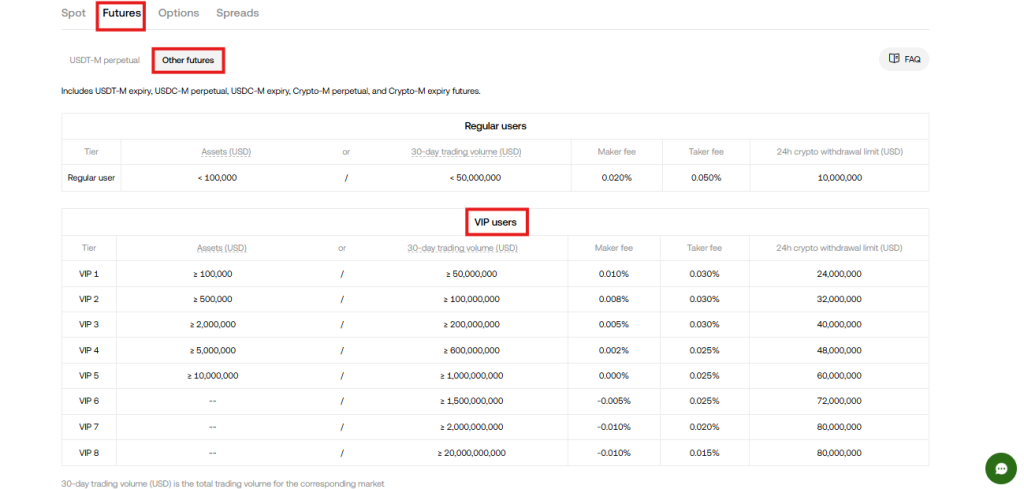Image resolution: width=1024 pixels, height=489 pixels.
Task: Click the Regular users table title
Action: pyautogui.click(x=495, y=126)
